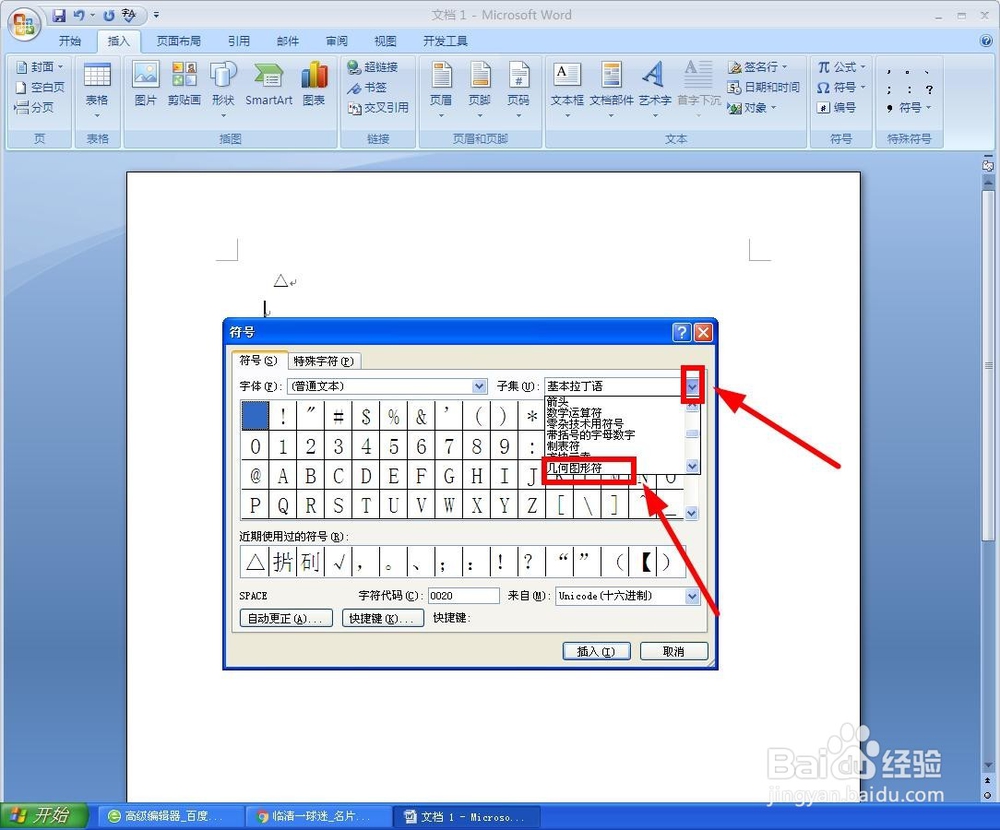The image size is (1000, 830).
Task: Select the 邮件 ribbon tab
Action: tap(288, 41)
